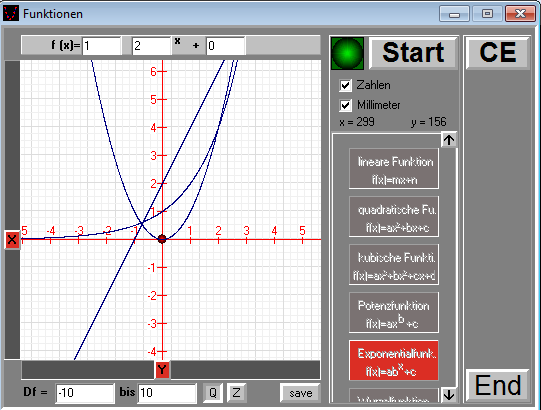Screen dimensions: 541x410
Task: Select Potenzfunktion entry
Action: click(394, 313)
